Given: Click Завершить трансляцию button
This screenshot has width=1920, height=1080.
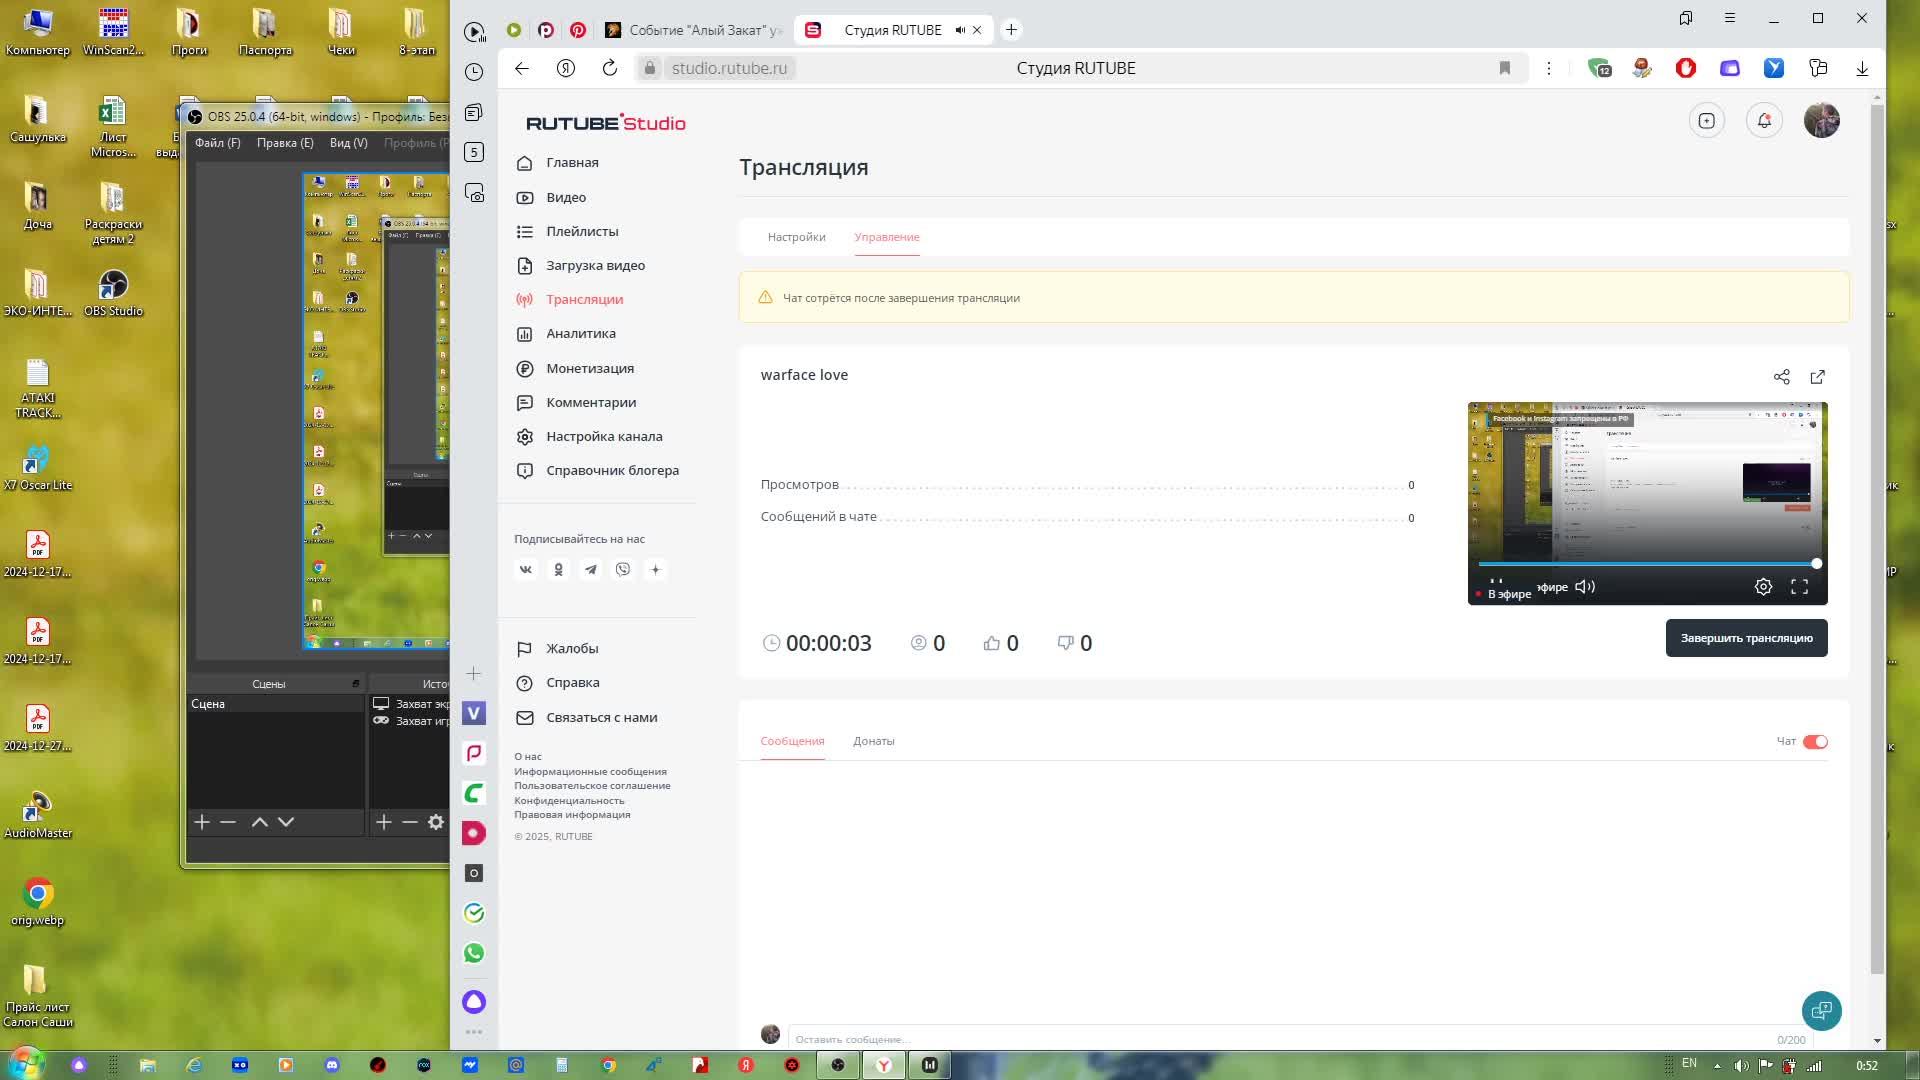Looking at the screenshot, I should tap(1746, 638).
